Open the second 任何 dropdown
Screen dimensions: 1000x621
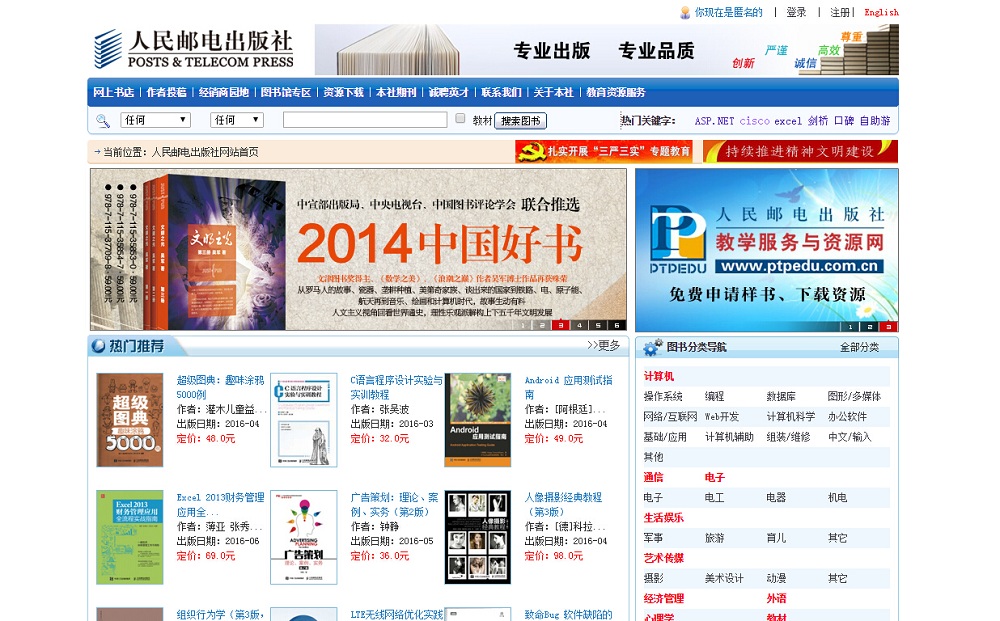(237, 120)
